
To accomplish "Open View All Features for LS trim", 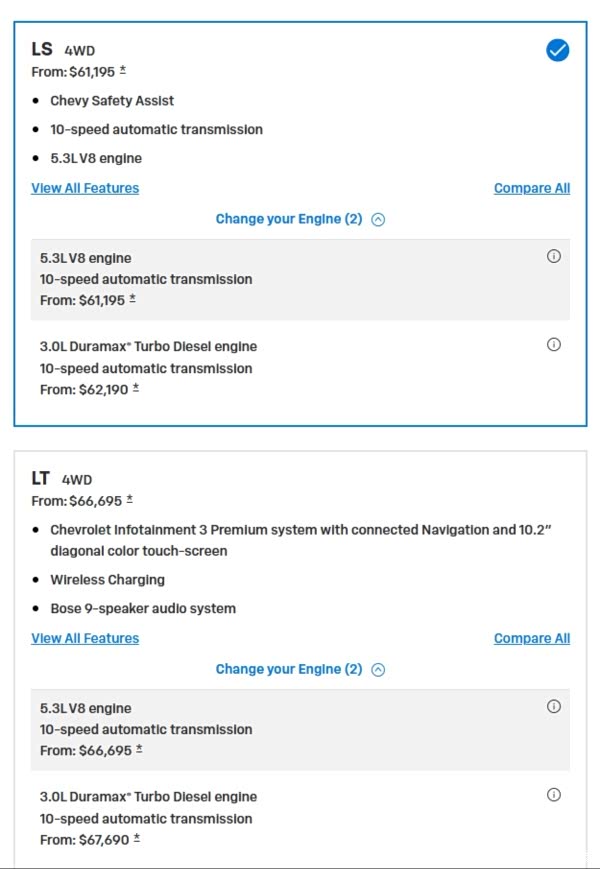I will (85, 188).
